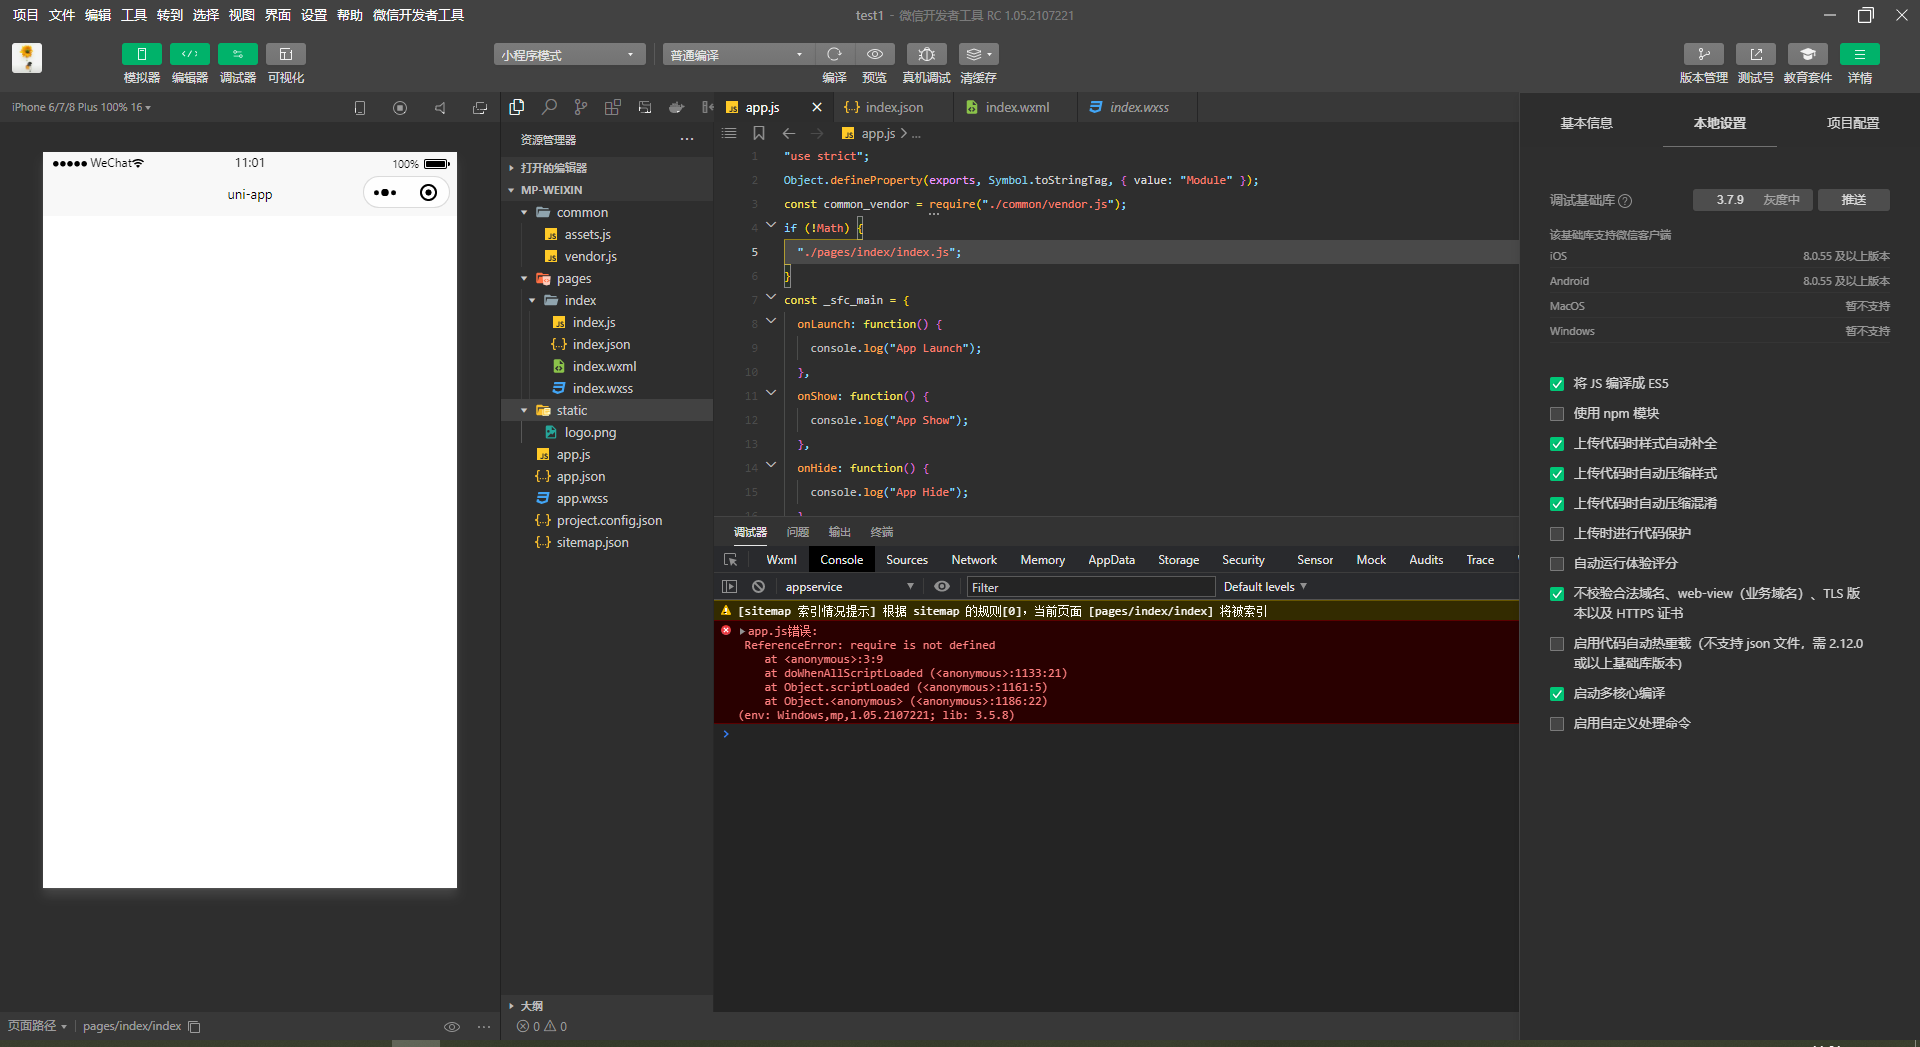
Task: Select element inspector in devtools
Action: (x=731, y=560)
